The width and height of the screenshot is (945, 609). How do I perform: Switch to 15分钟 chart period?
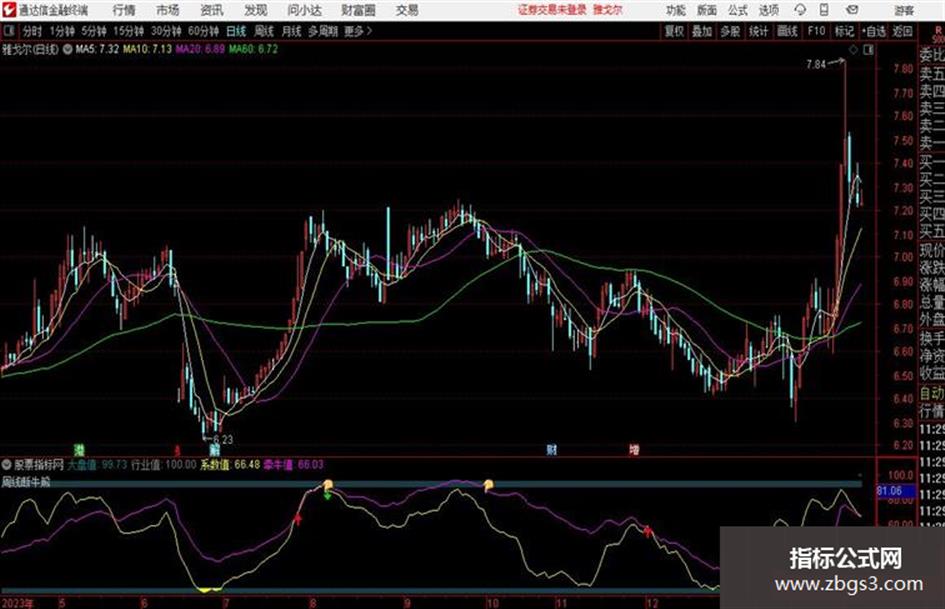point(128,31)
